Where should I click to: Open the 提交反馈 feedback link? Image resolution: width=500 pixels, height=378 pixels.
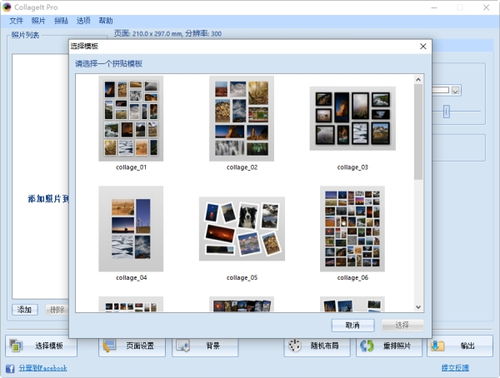click(455, 368)
